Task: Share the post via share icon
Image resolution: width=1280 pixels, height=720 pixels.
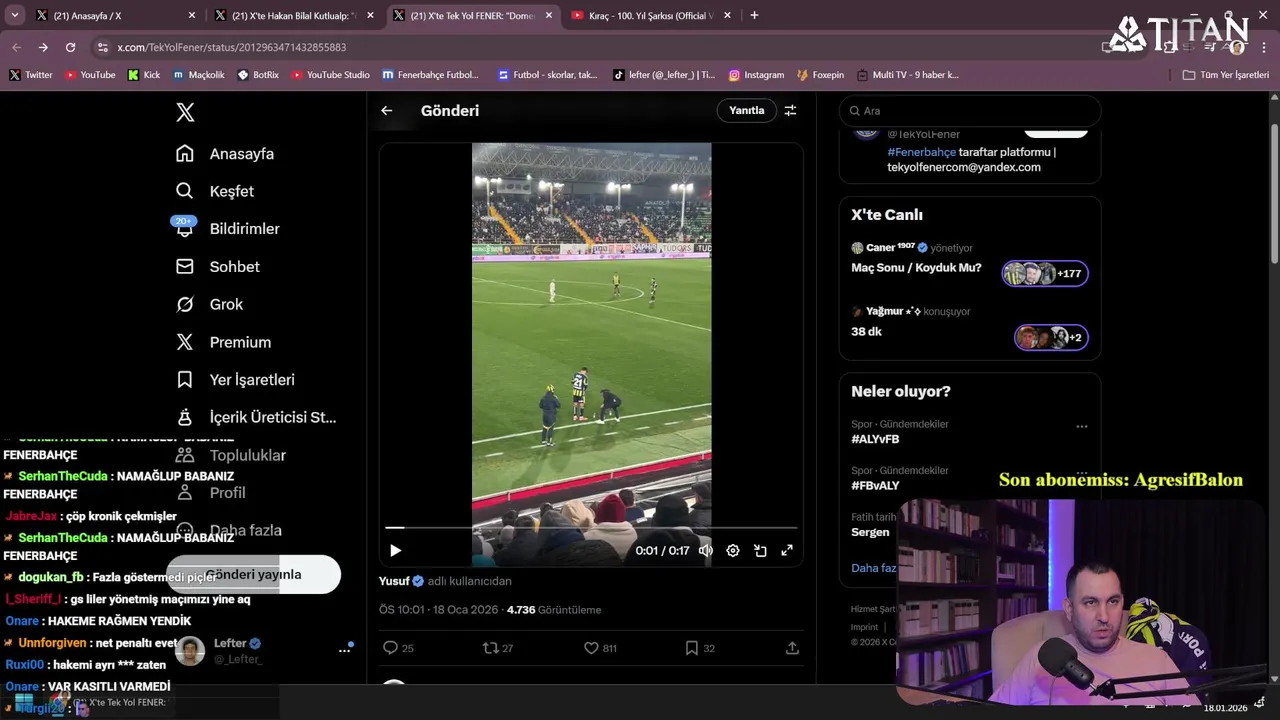Action: 792,648
